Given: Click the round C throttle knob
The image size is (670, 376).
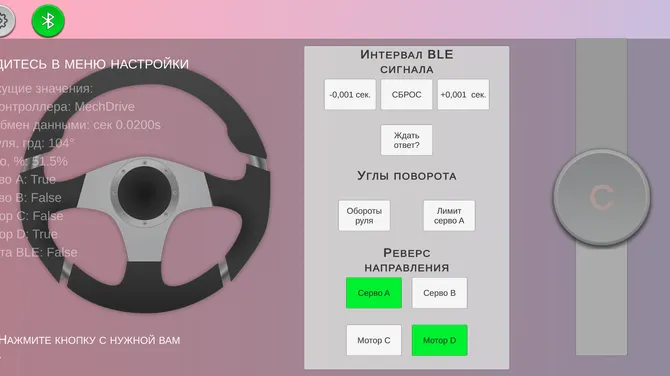Looking at the screenshot, I should [602, 197].
